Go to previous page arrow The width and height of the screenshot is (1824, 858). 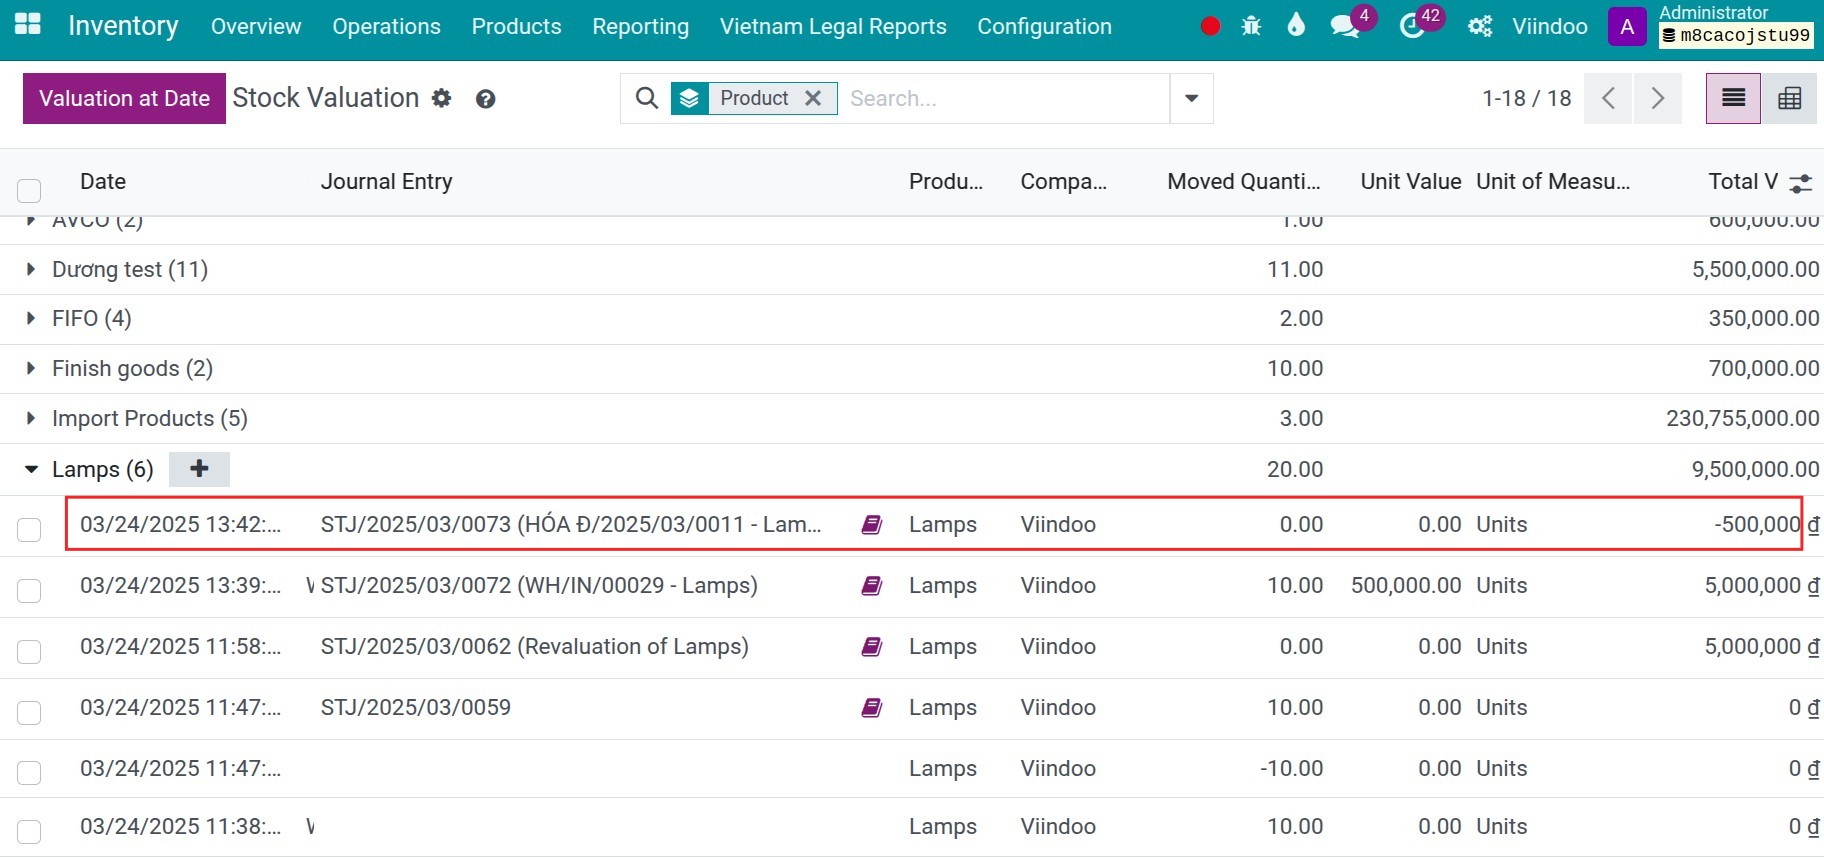tap(1609, 98)
